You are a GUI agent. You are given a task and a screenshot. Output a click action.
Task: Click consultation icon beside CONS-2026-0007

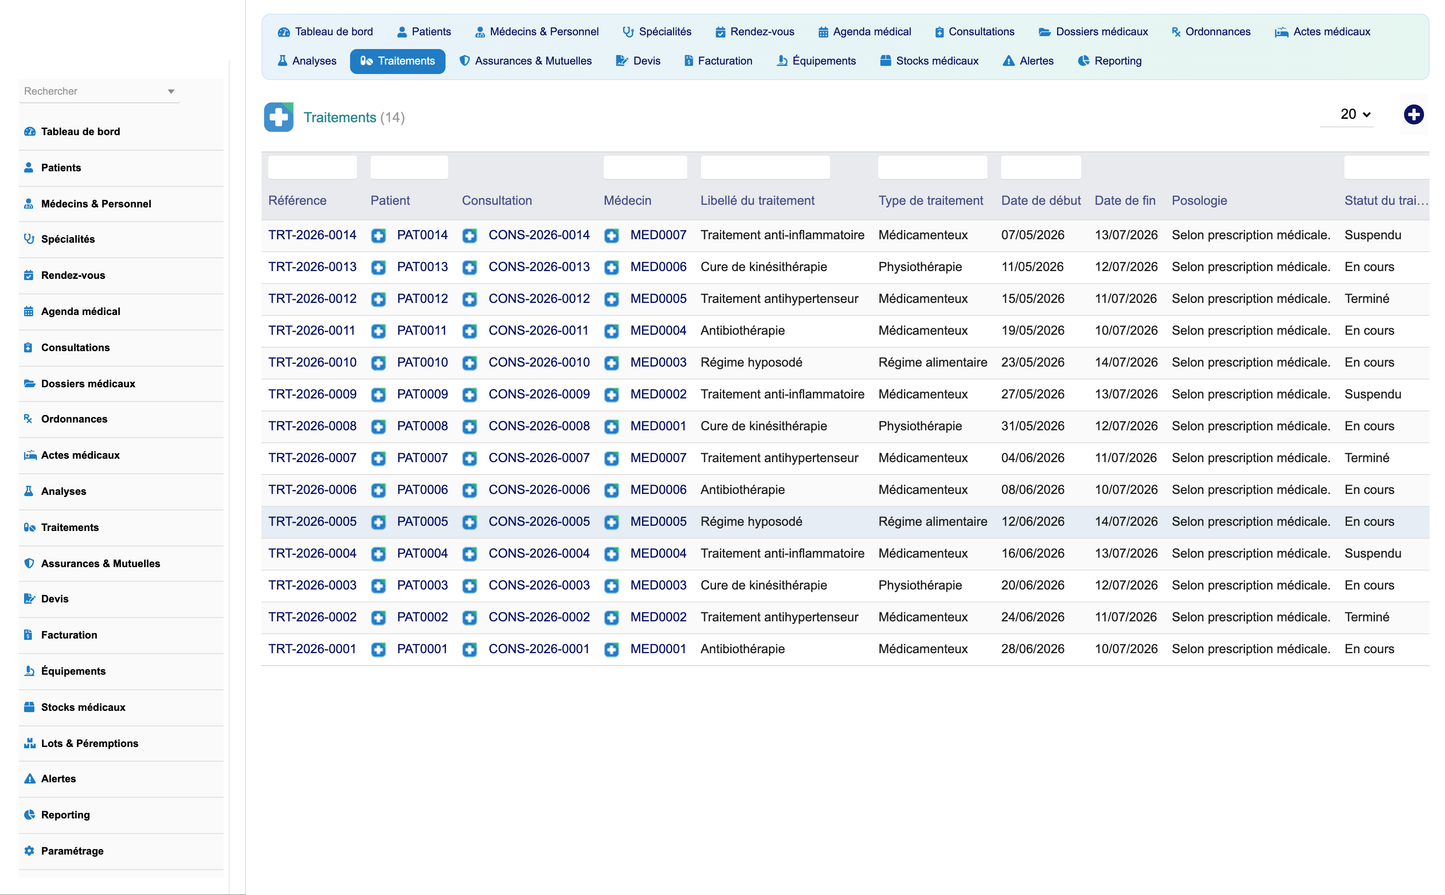[469, 459]
